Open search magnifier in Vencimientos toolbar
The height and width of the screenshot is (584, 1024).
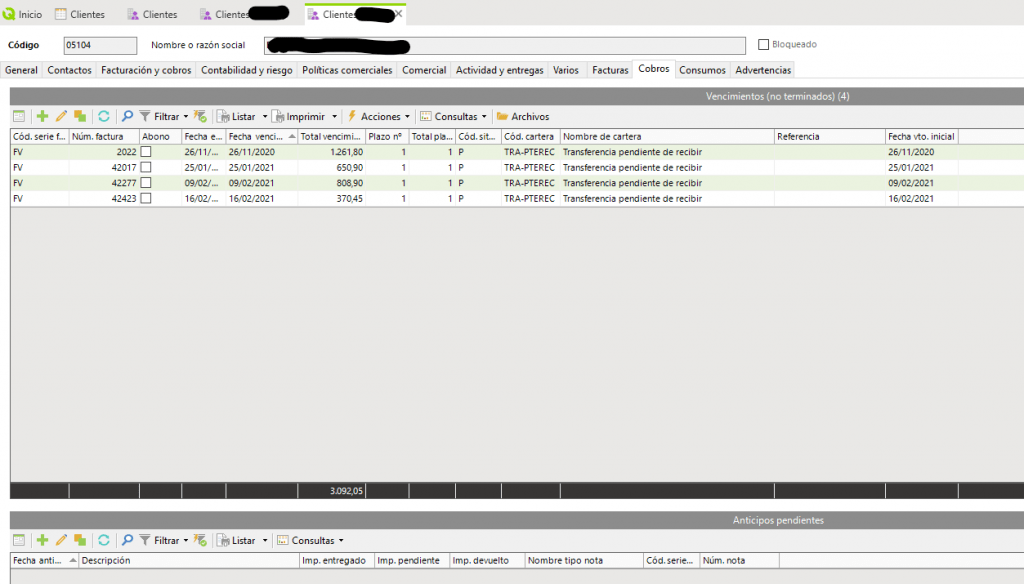[127, 116]
